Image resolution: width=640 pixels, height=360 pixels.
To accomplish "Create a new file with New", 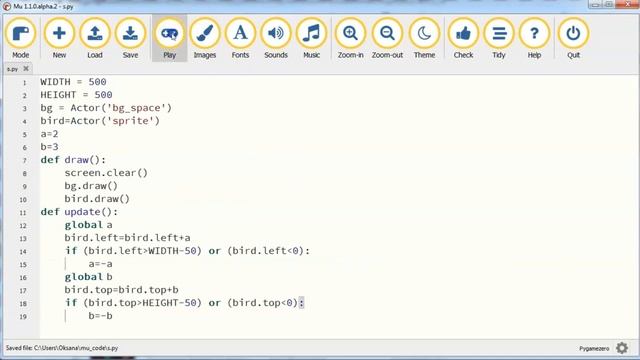I will 59,39.
